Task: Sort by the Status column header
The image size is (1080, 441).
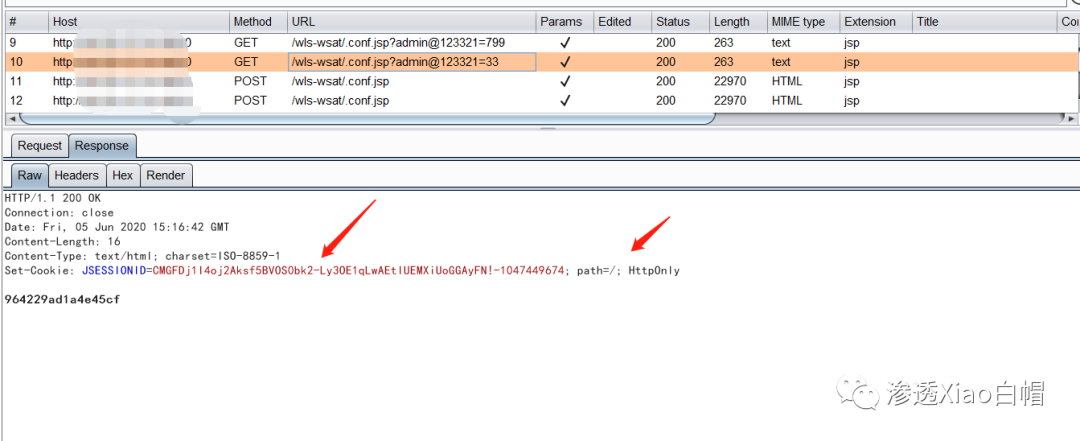Action: click(x=681, y=22)
